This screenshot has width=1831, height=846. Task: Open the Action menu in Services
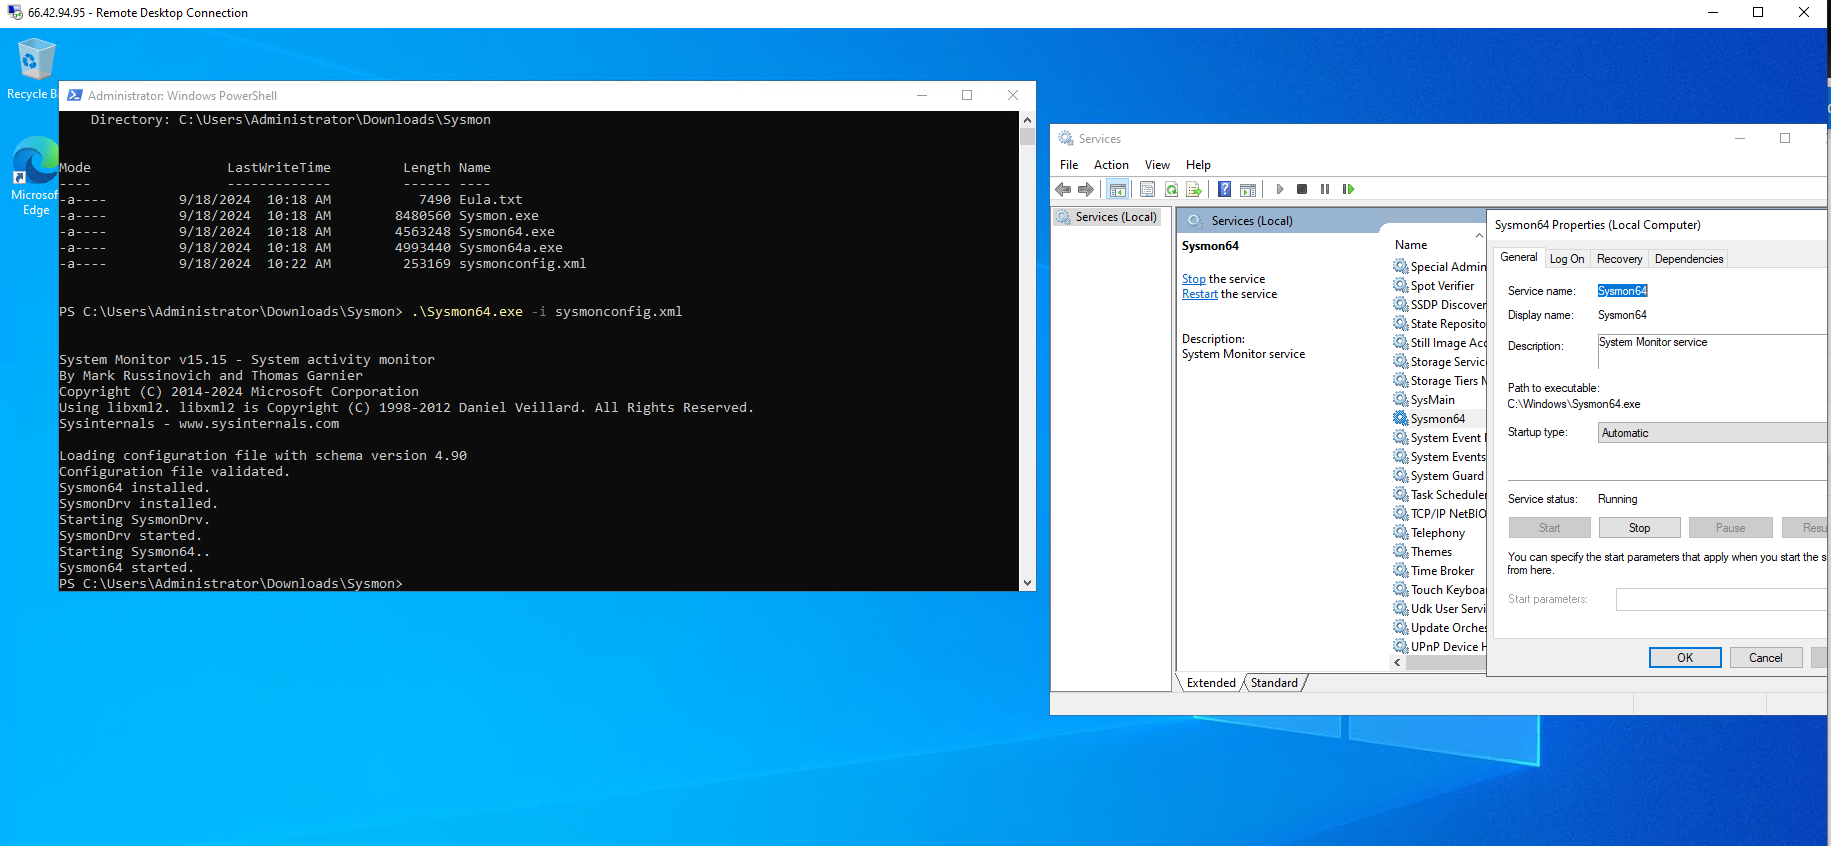point(1111,165)
